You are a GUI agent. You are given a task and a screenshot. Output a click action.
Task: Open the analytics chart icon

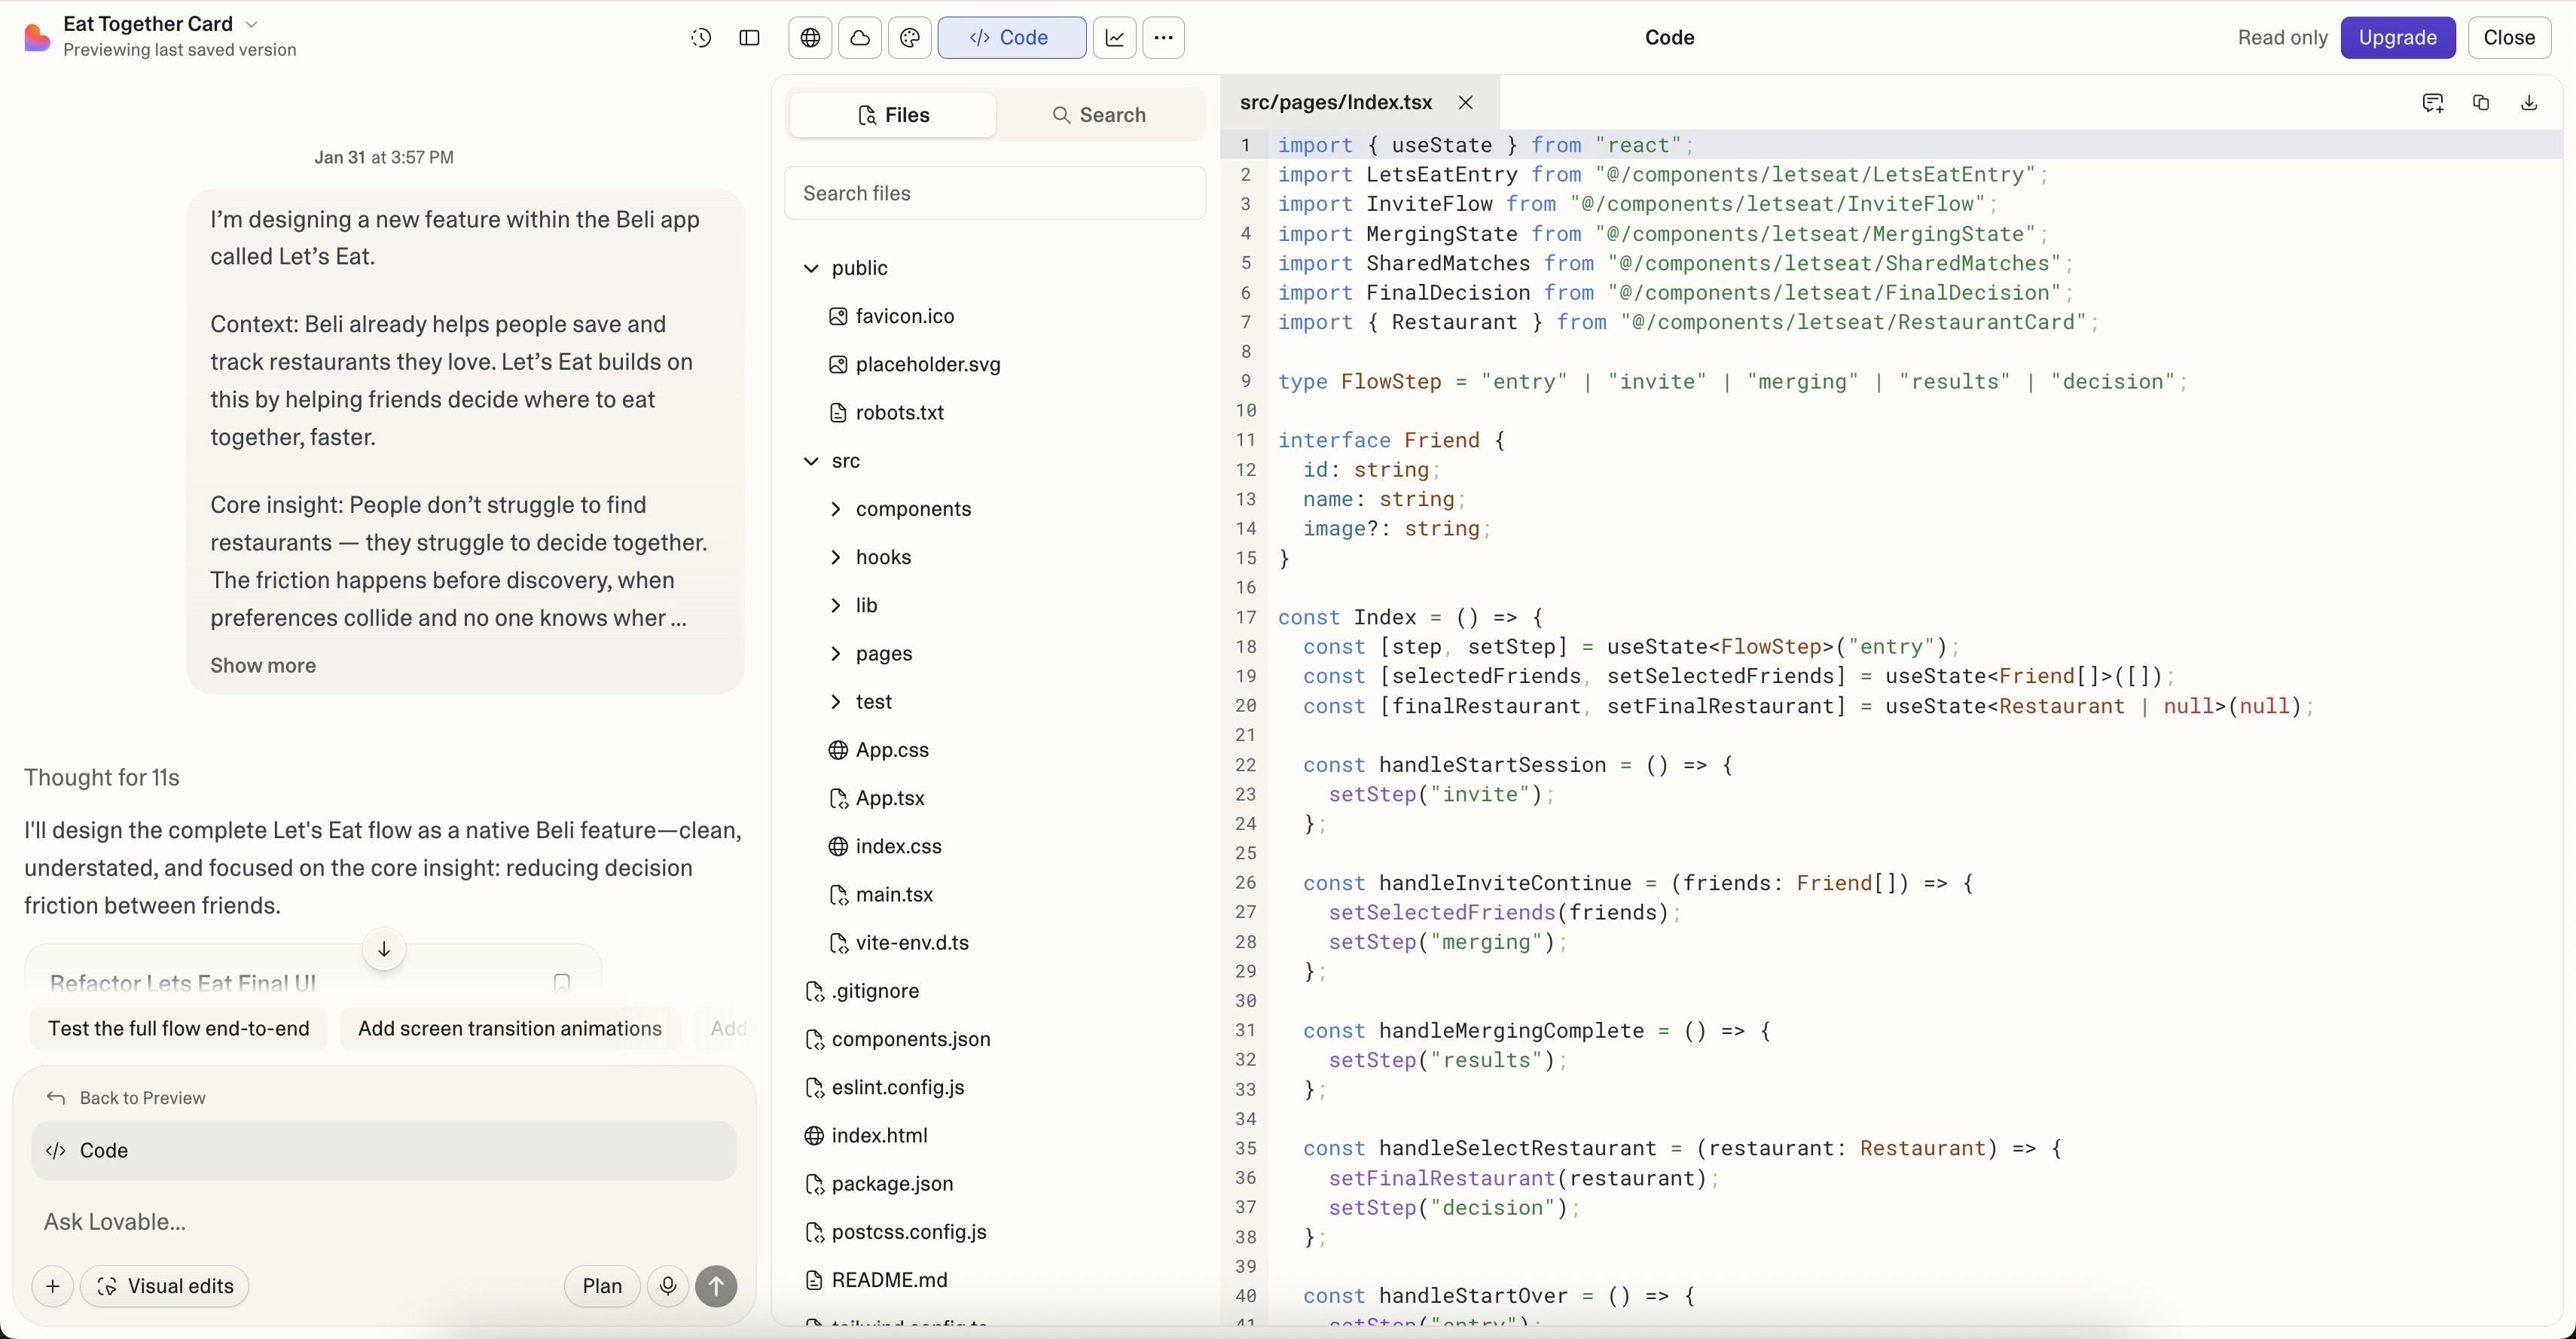coord(1115,38)
